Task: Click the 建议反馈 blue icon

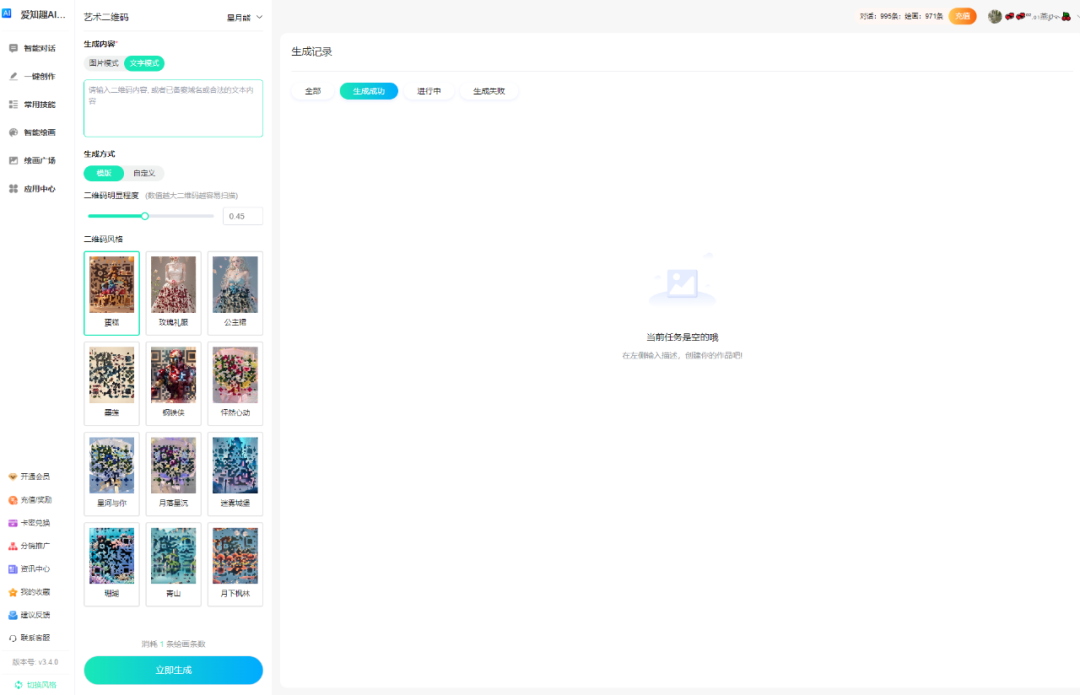Action: coord(12,615)
